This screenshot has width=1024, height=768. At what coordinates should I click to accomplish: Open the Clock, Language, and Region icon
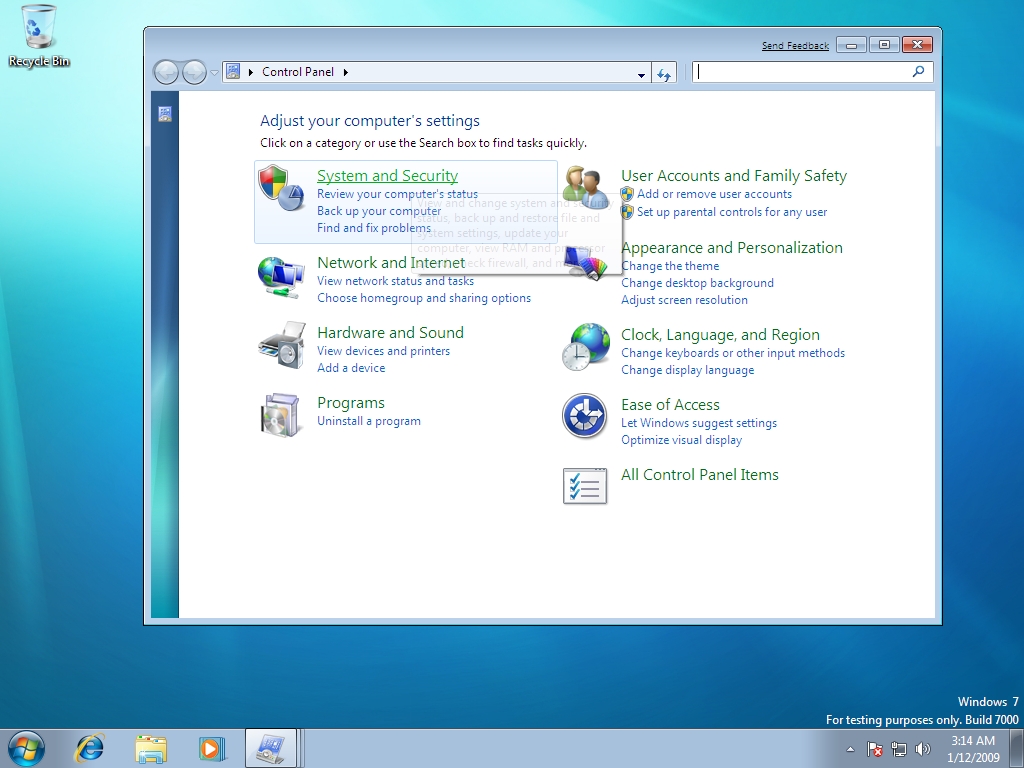coord(585,347)
